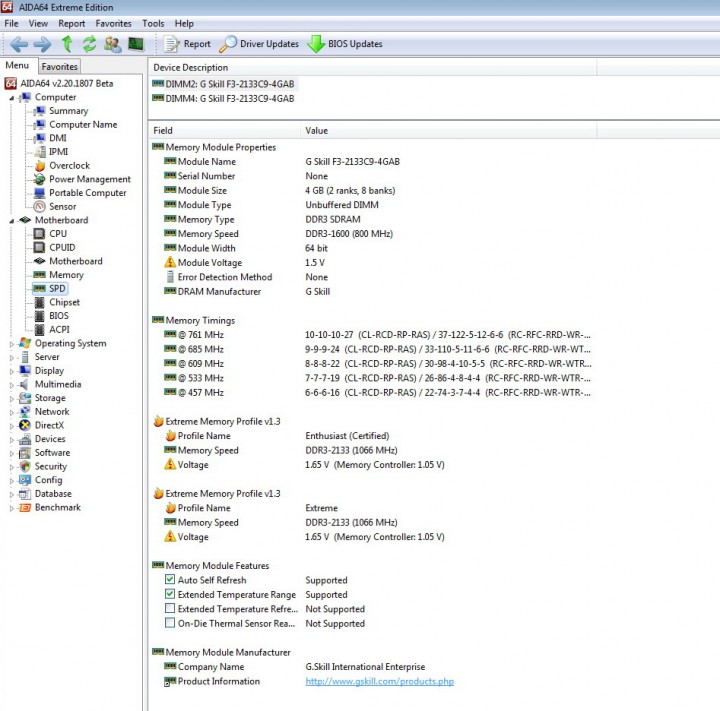Open the Overclock page flame icon
Image resolution: width=720 pixels, height=711 pixels.
(40, 165)
